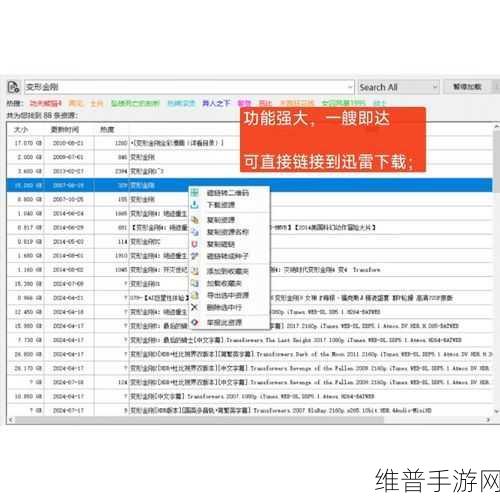The width and height of the screenshot is (500, 500).
Task: Select the highlighted blue result row
Action: pyautogui.click(x=250, y=185)
